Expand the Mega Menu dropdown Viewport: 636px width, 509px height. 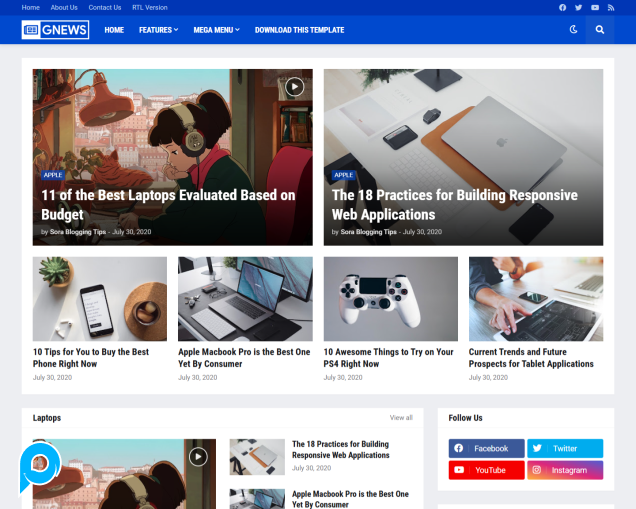[216, 30]
